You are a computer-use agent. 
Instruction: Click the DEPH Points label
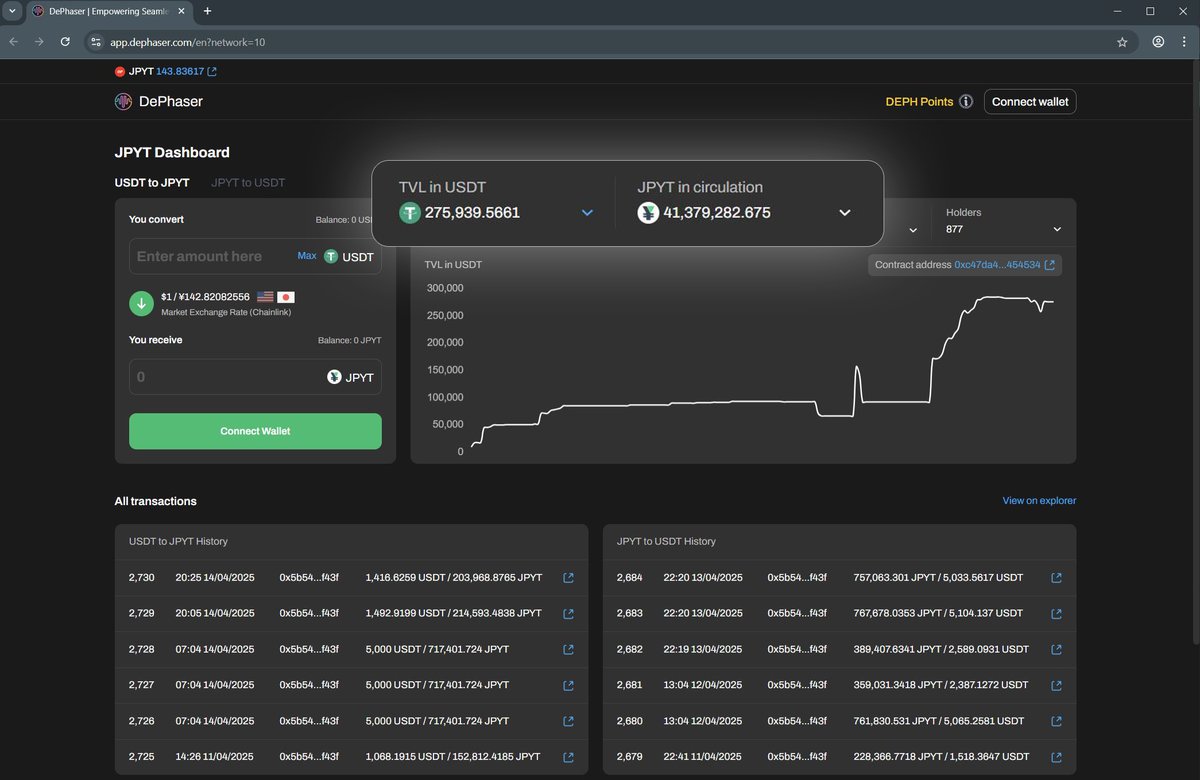point(919,102)
